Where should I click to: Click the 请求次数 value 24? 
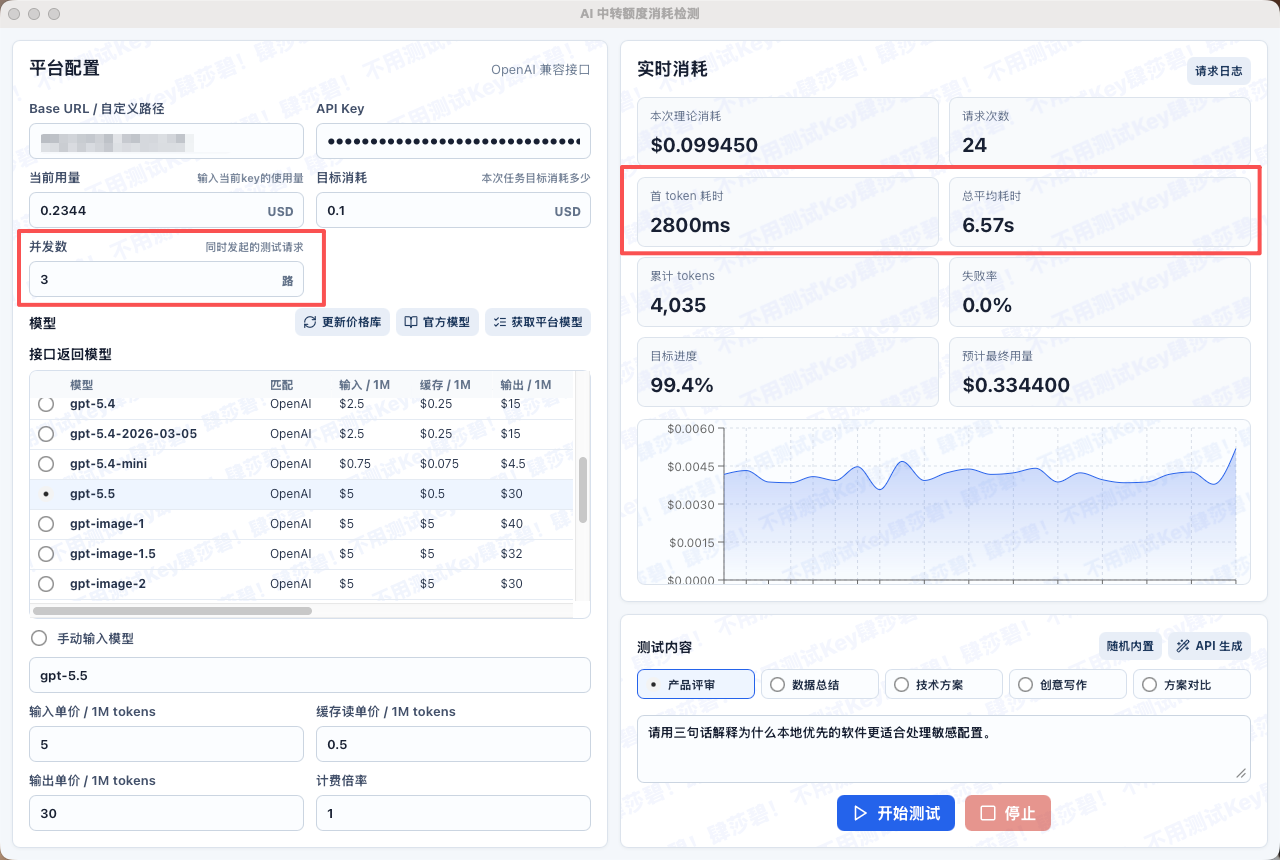[975, 145]
